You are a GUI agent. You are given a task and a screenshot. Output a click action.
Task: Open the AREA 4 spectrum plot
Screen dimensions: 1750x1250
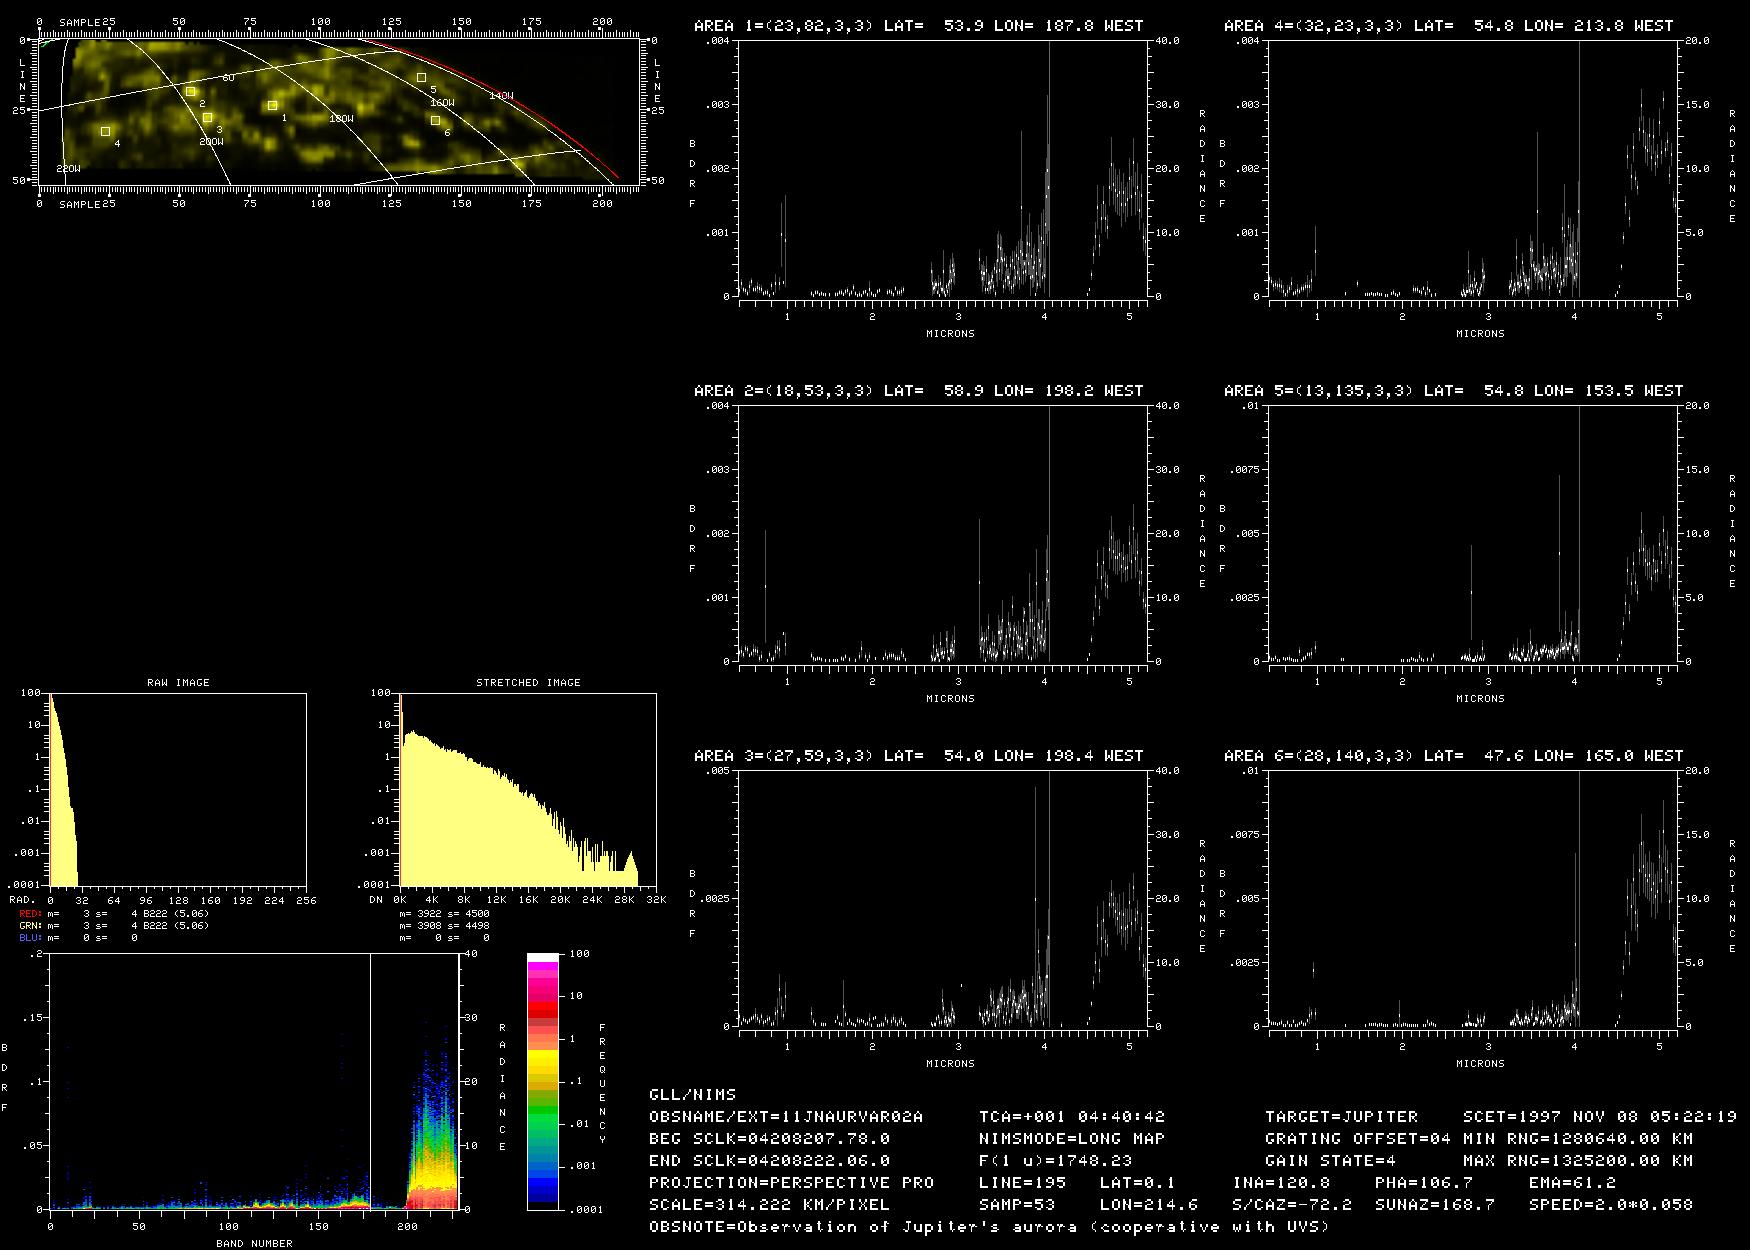1473,169
